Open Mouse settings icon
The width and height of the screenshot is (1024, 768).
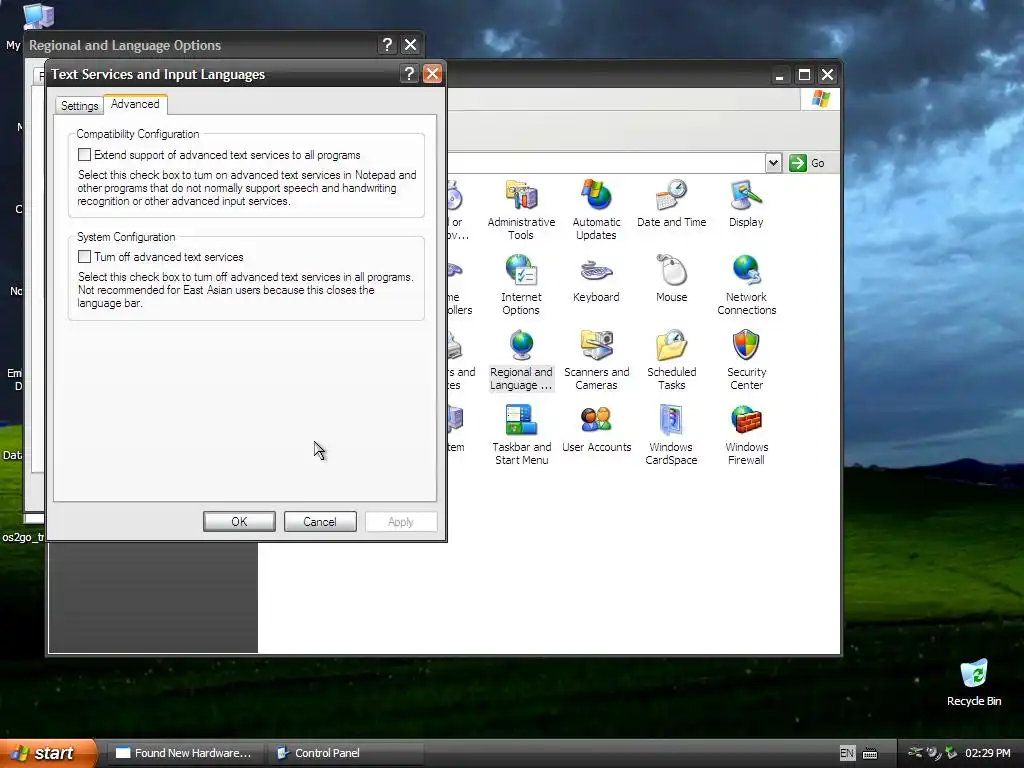[671, 279]
